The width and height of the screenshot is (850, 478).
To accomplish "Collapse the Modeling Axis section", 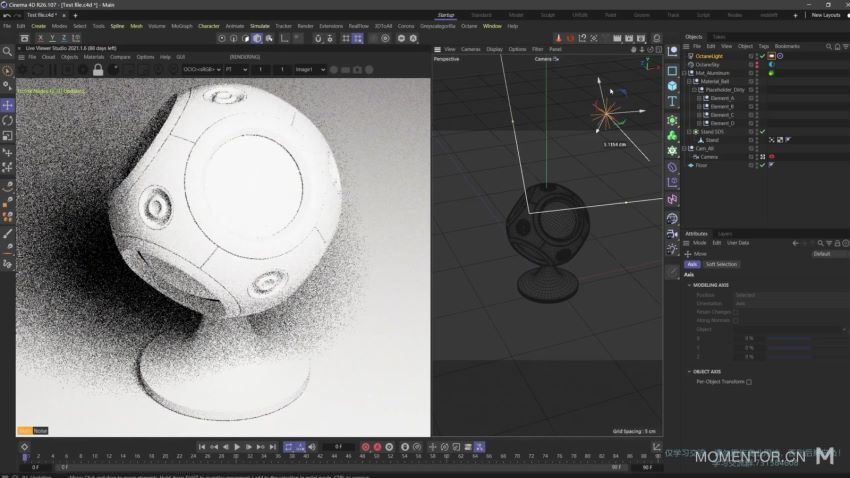I will click(x=689, y=285).
